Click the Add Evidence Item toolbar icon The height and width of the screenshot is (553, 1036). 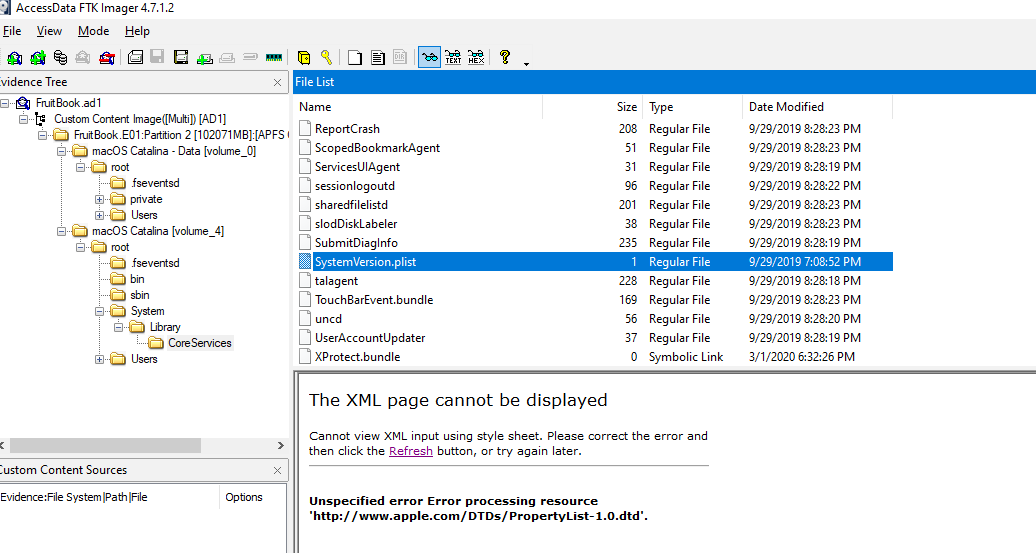pos(15,58)
